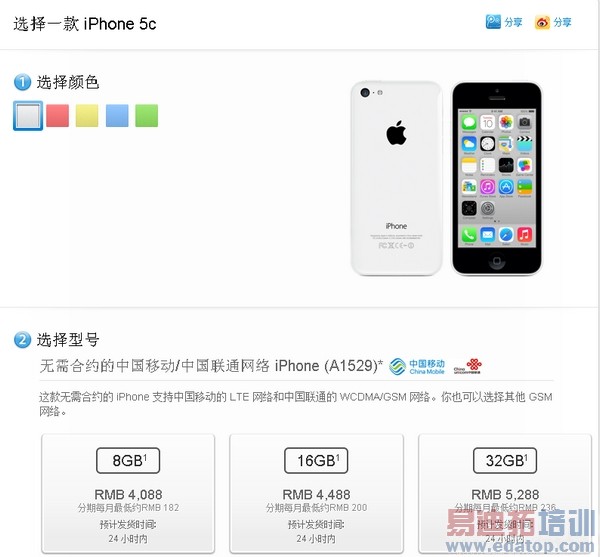Click the Sina 分享 share link

coord(562,23)
